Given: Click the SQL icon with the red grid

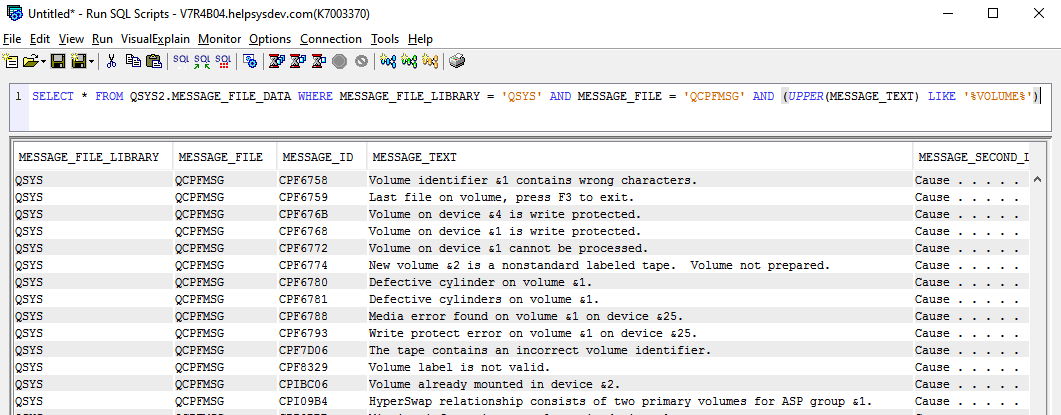Looking at the screenshot, I should pyautogui.click(x=223, y=61).
